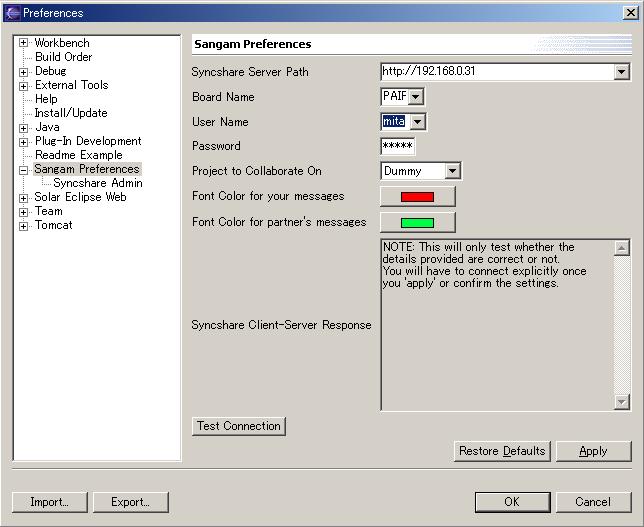644x527 pixels.
Task: Collapse the Sangam Preferences tree node
Action: point(23,170)
